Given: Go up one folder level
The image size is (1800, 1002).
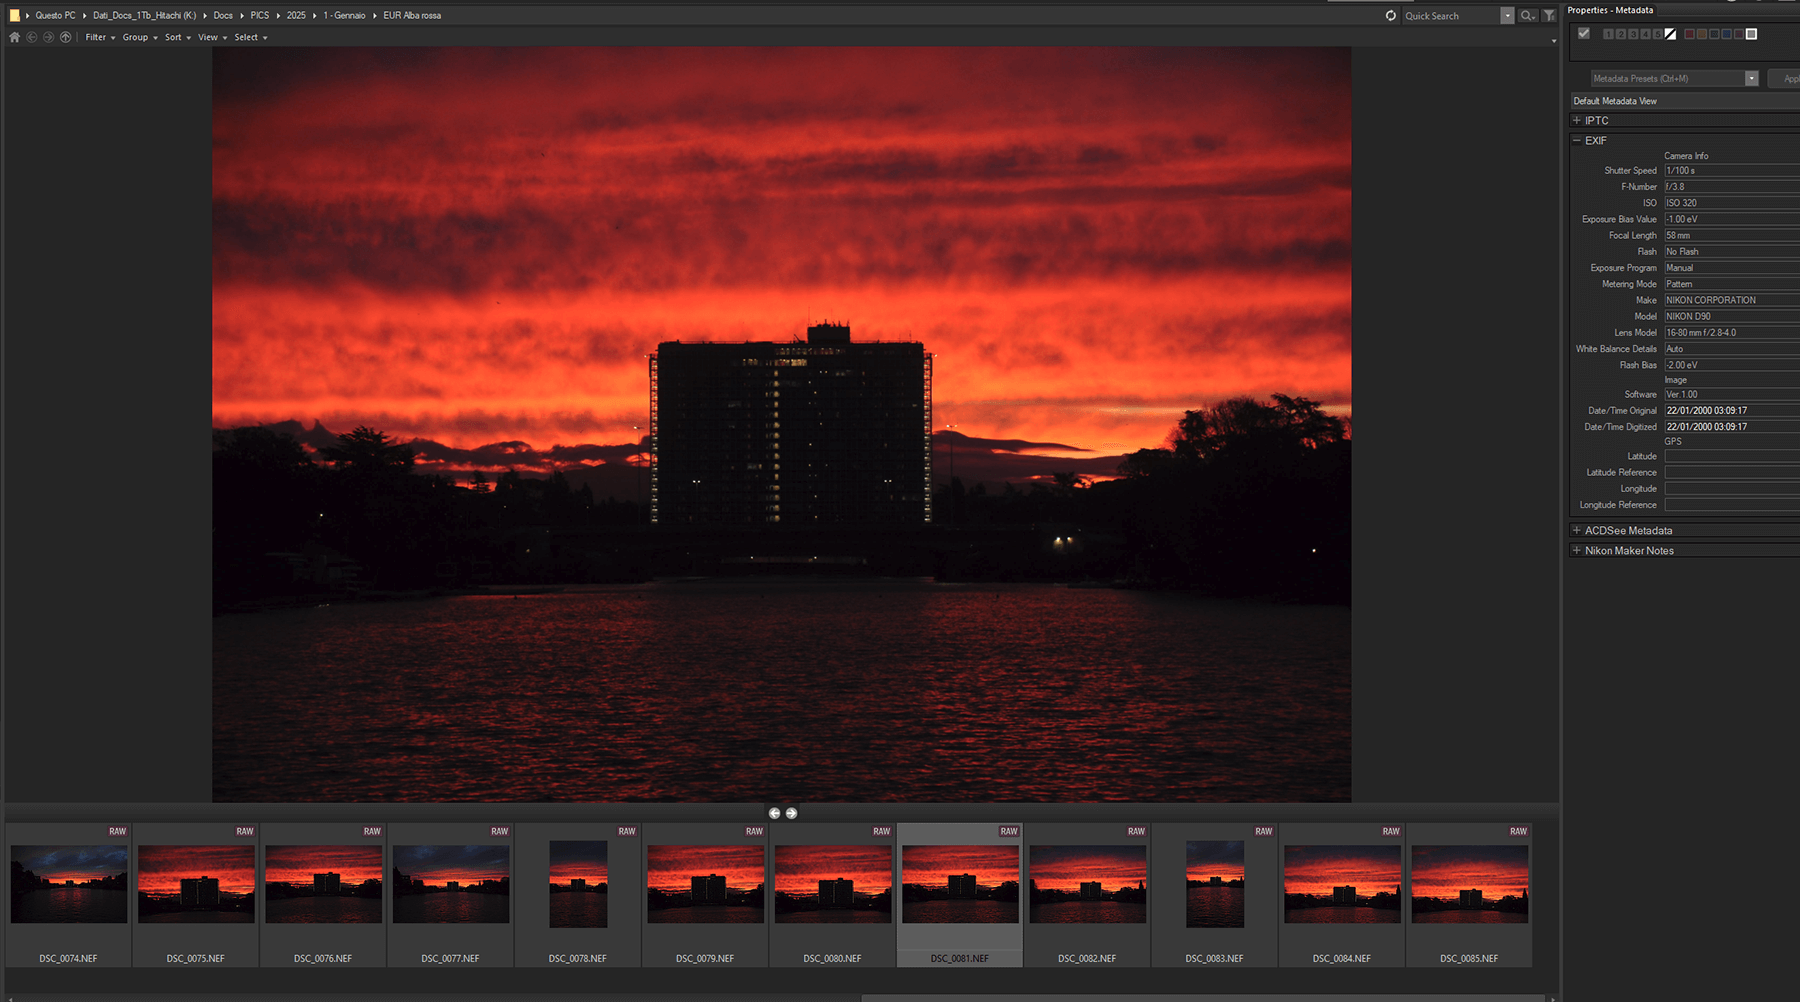Looking at the screenshot, I should (x=66, y=37).
